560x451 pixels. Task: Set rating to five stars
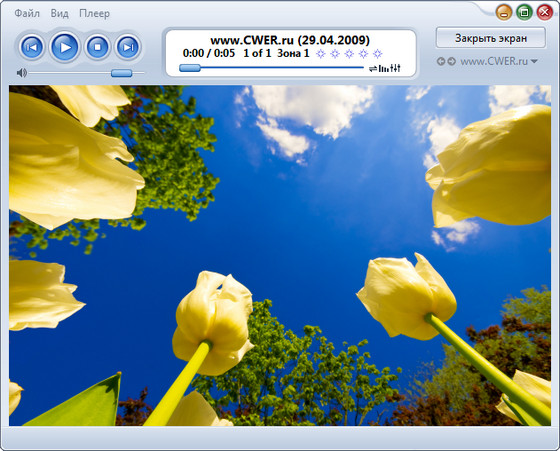378,54
